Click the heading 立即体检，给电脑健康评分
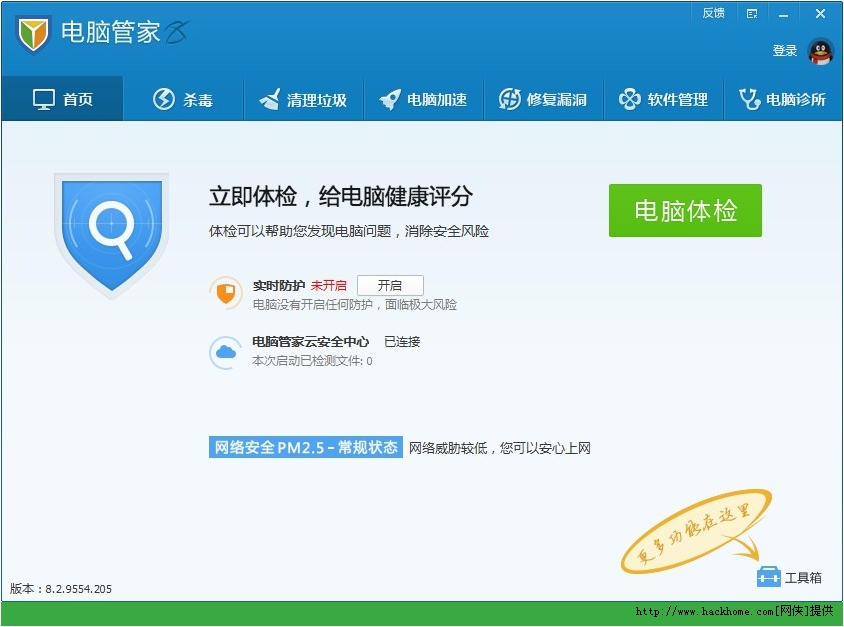Screen dimensions: 844x627 point(341,196)
